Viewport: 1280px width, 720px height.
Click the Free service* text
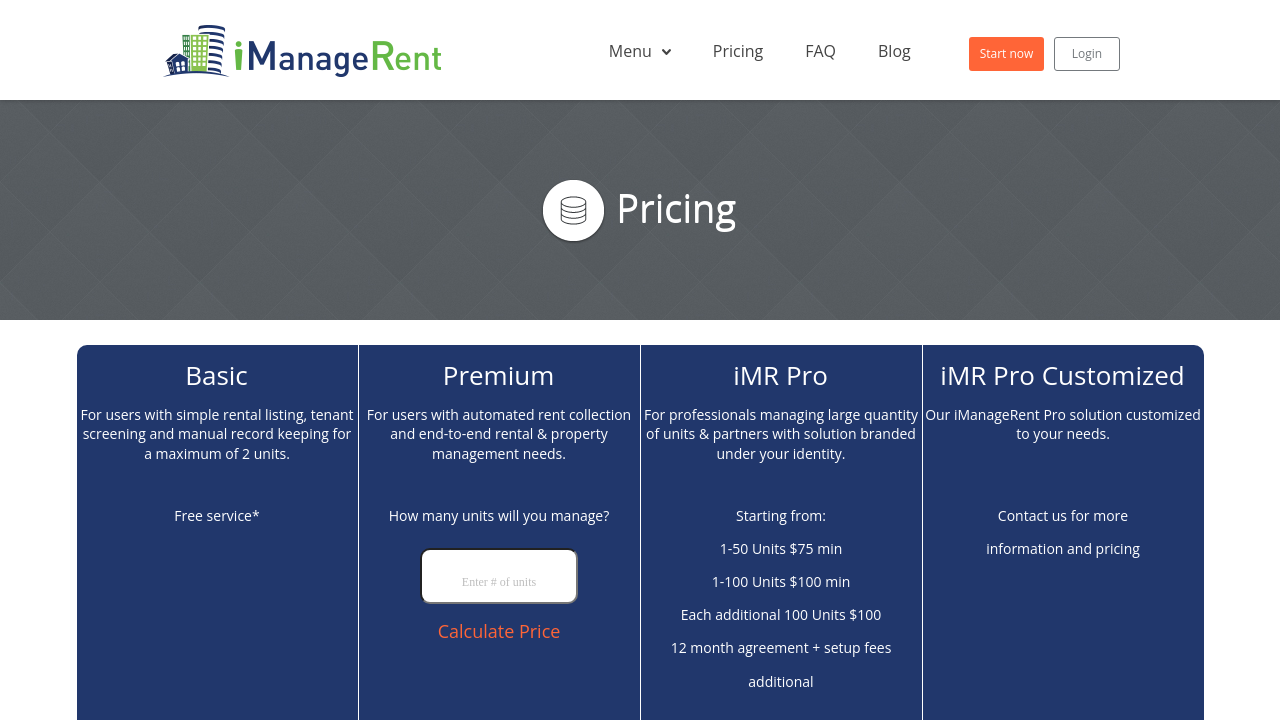point(217,516)
